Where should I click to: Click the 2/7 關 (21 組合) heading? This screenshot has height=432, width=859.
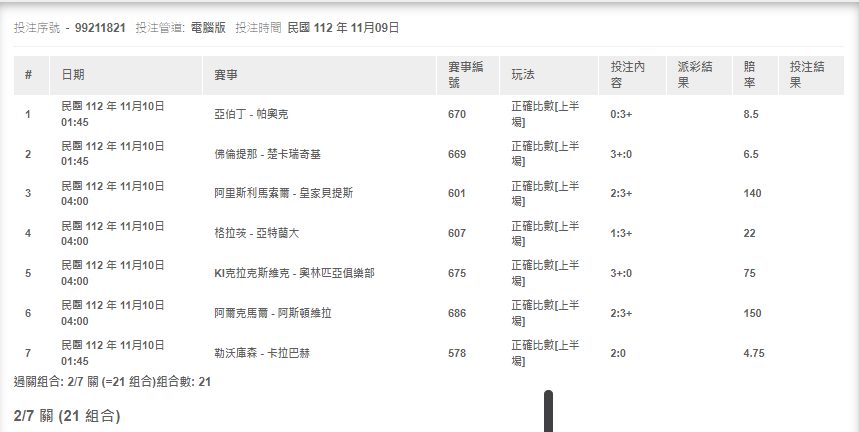click(67, 416)
